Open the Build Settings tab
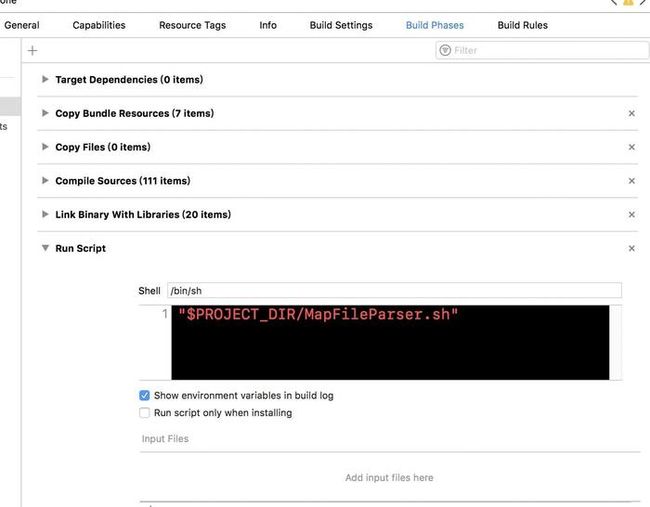Image resolution: width=650 pixels, height=507 pixels. (x=341, y=25)
